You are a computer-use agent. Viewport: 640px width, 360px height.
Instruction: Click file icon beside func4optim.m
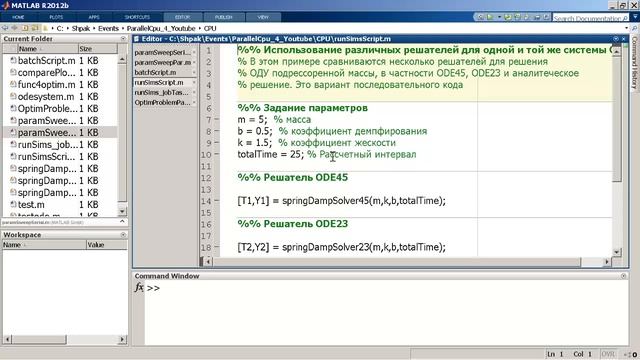tap(13, 84)
